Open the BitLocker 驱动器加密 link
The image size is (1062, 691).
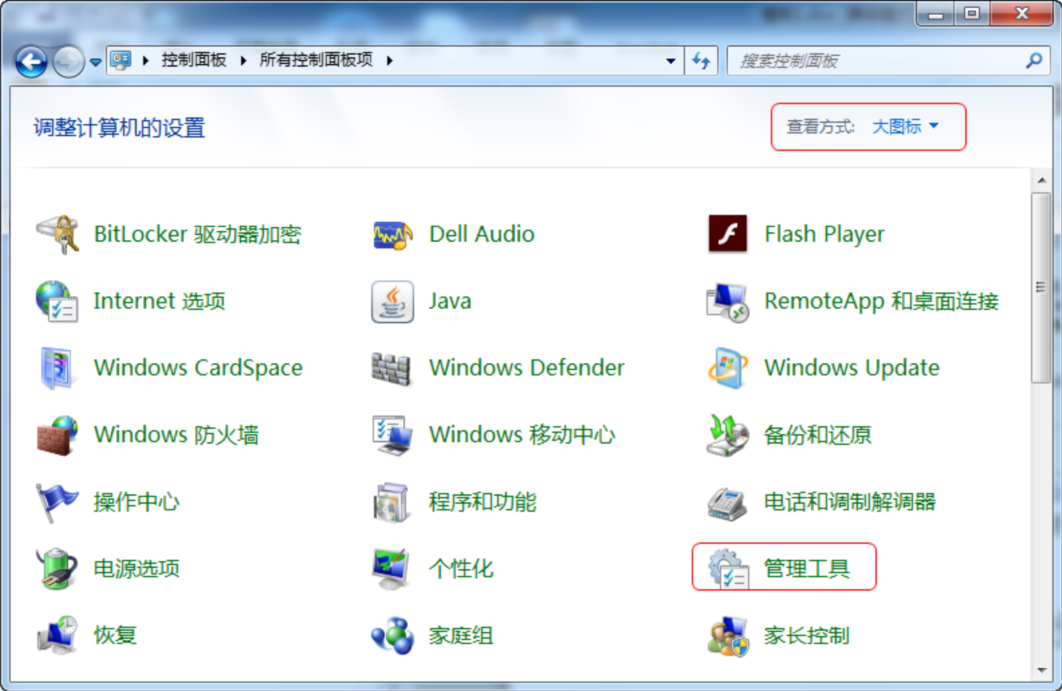(197, 234)
